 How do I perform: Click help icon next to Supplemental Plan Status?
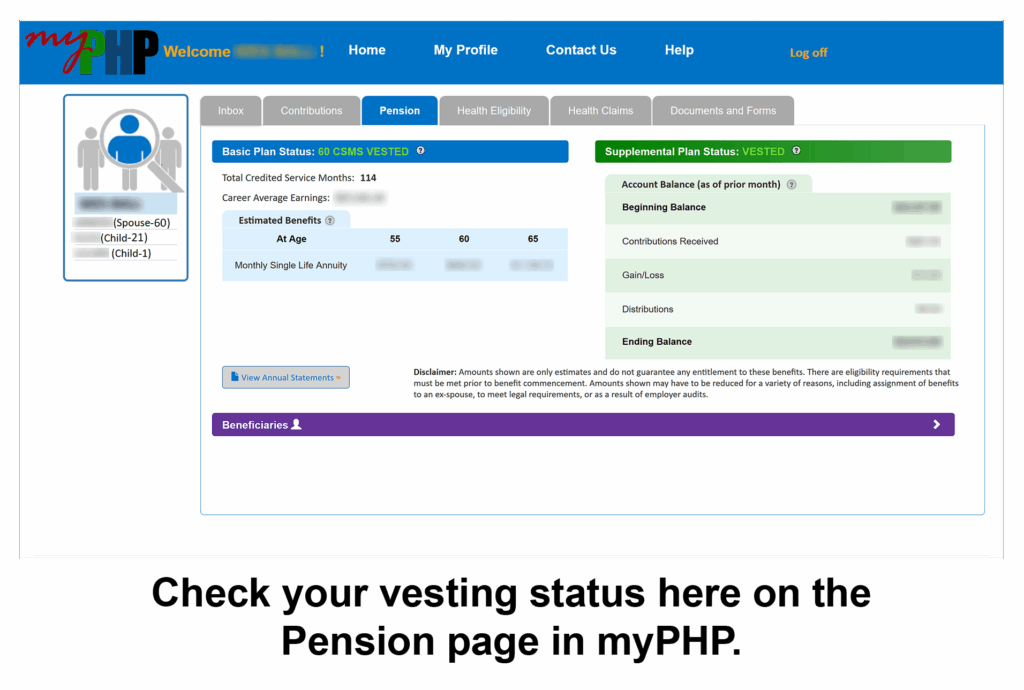(796, 151)
